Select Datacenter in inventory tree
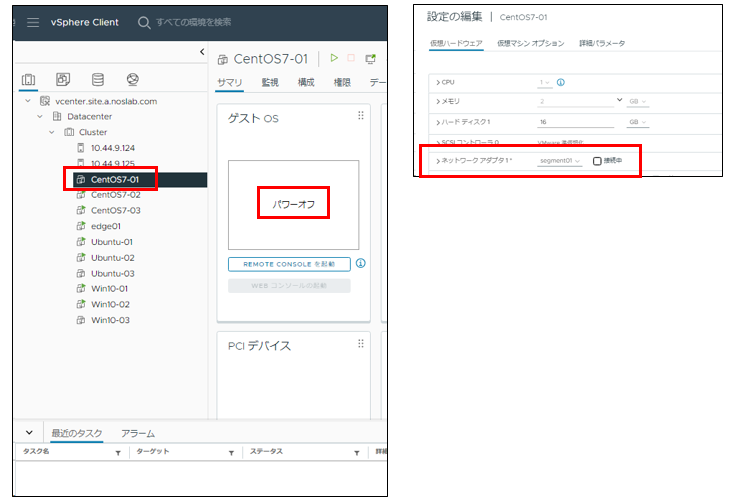The height and width of the screenshot is (504, 735). coord(90,116)
